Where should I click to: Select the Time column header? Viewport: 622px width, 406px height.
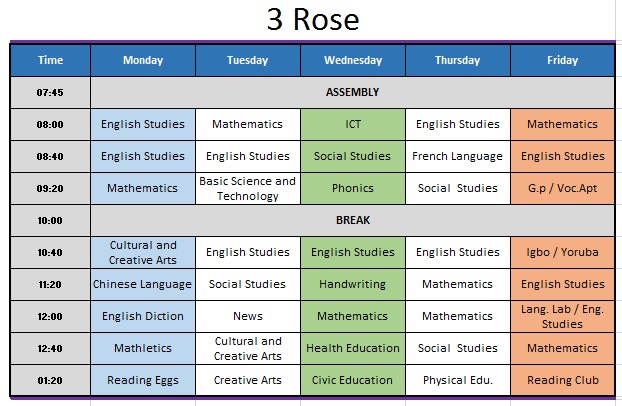tap(50, 60)
